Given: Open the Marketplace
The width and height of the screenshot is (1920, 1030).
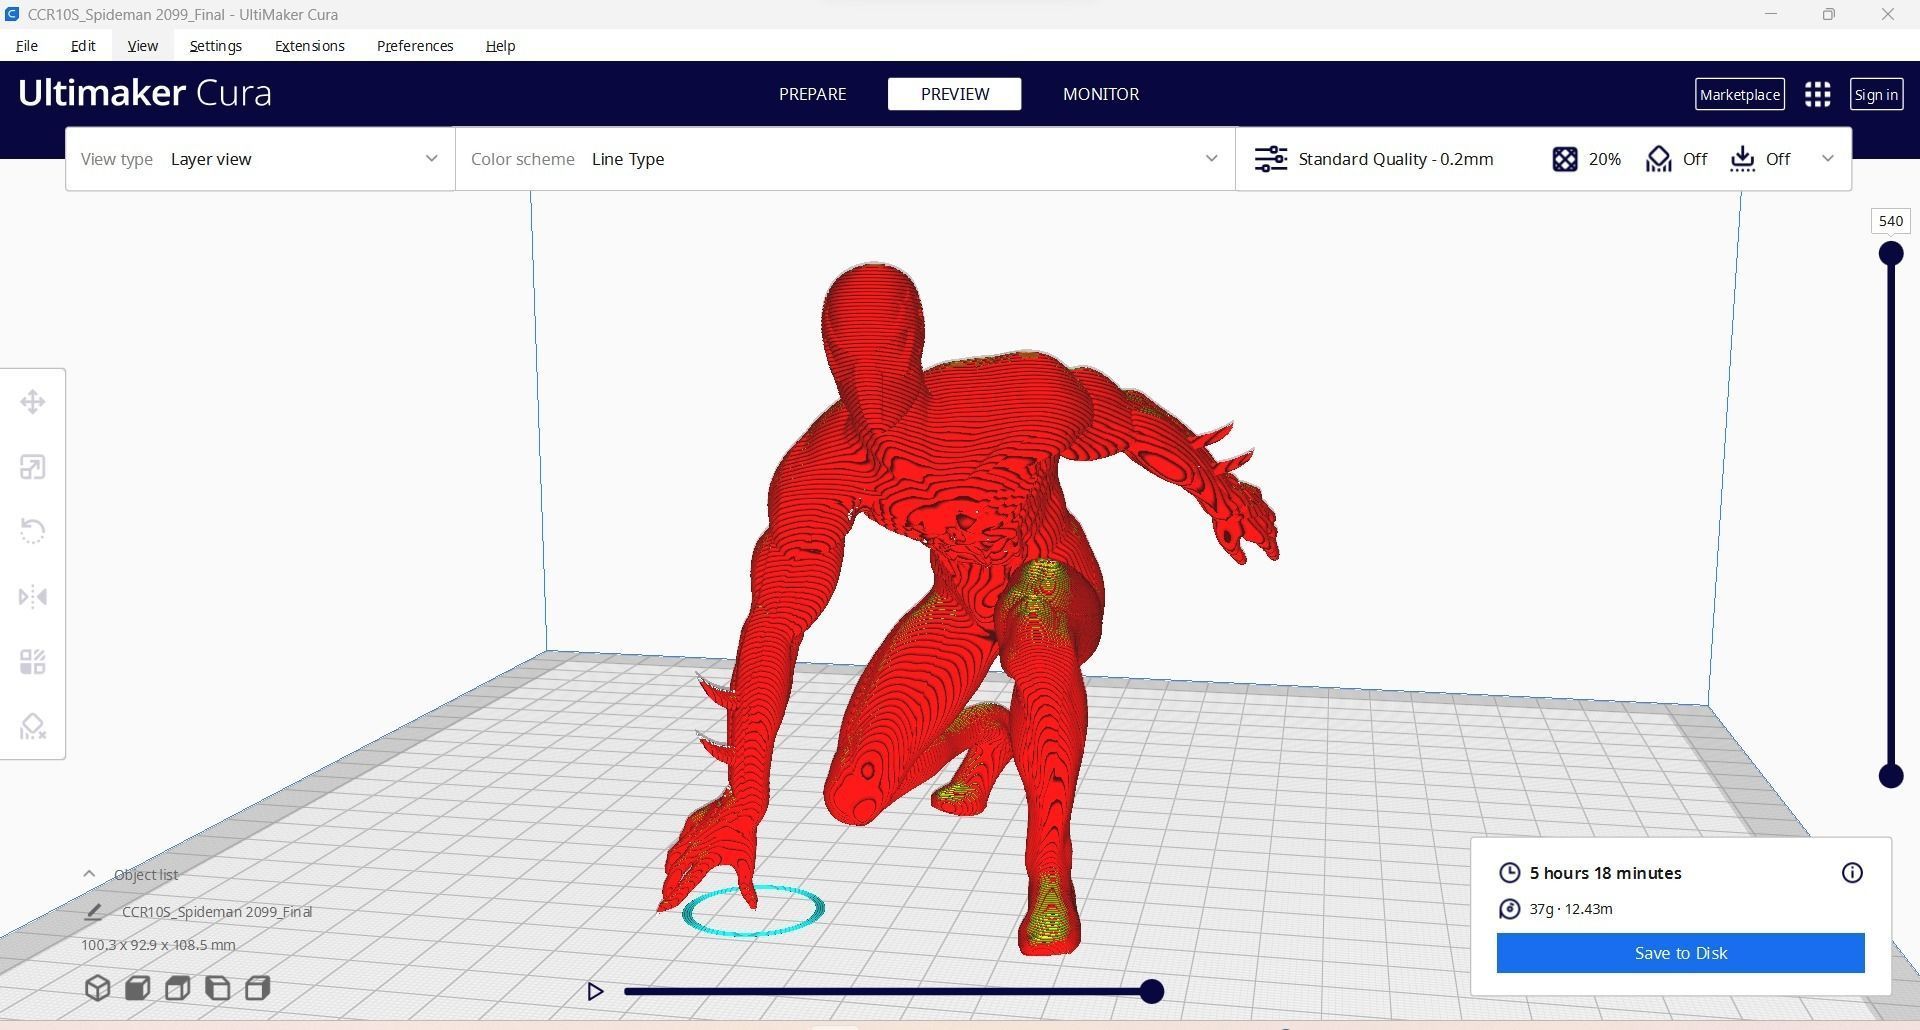Looking at the screenshot, I should click(x=1740, y=94).
